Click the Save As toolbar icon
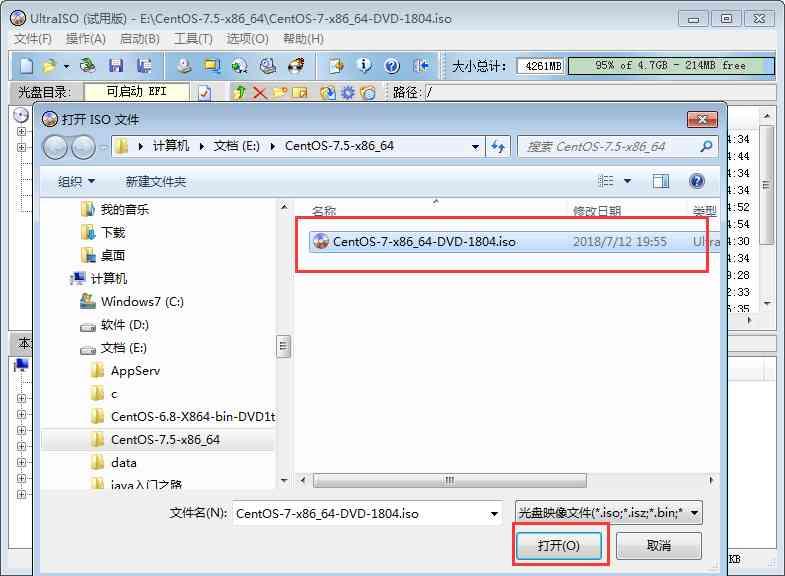The width and height of the screenshot is (785, 576). [x=145, y=66]
